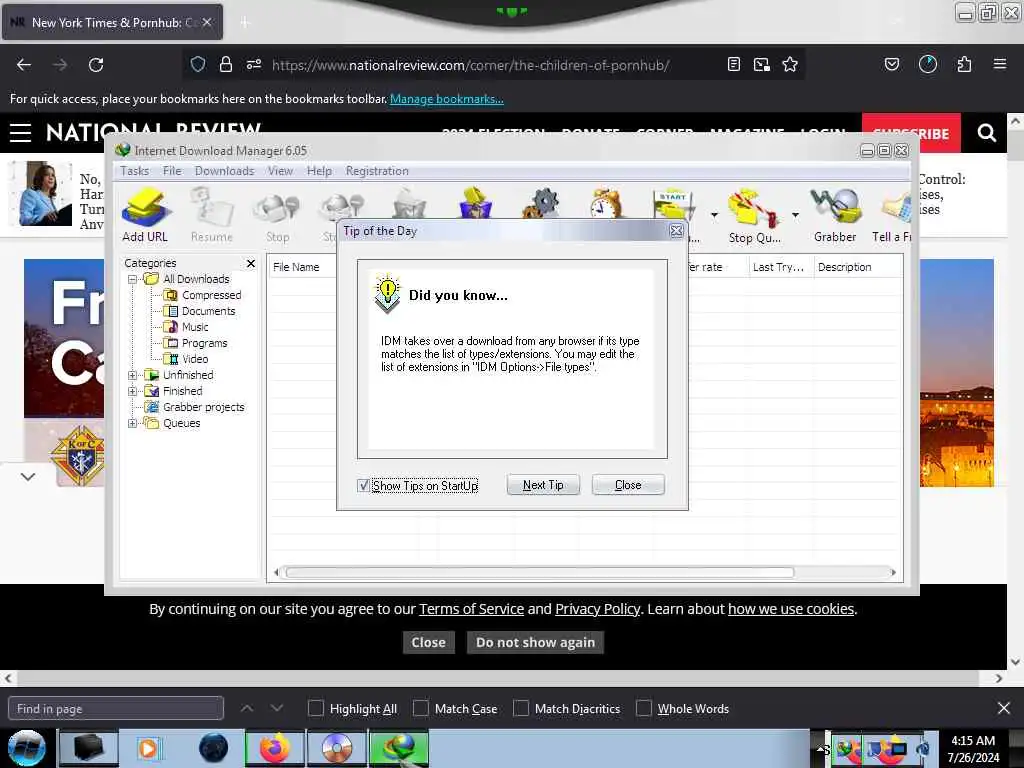Open National Review hamburger site menu
Image resolution: width=1024 pixels, height=768 pixels.
pos(20,133)
